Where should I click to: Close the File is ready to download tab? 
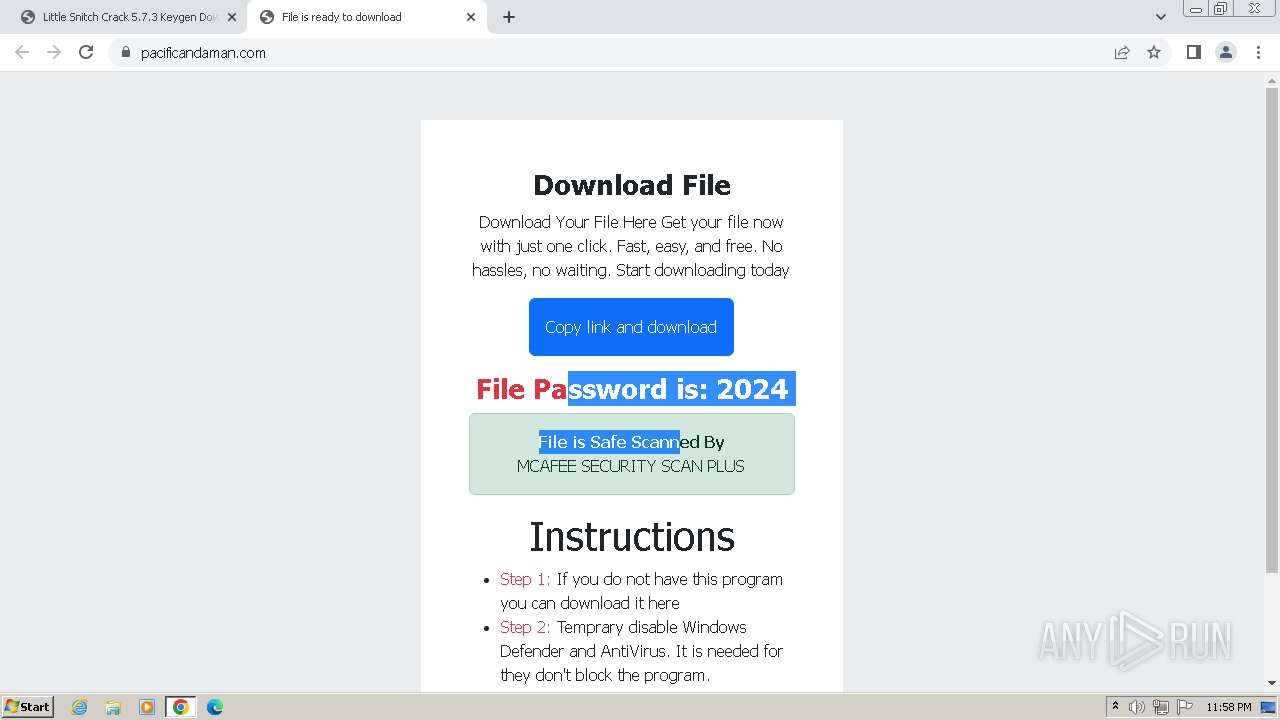tap(471, 17)
